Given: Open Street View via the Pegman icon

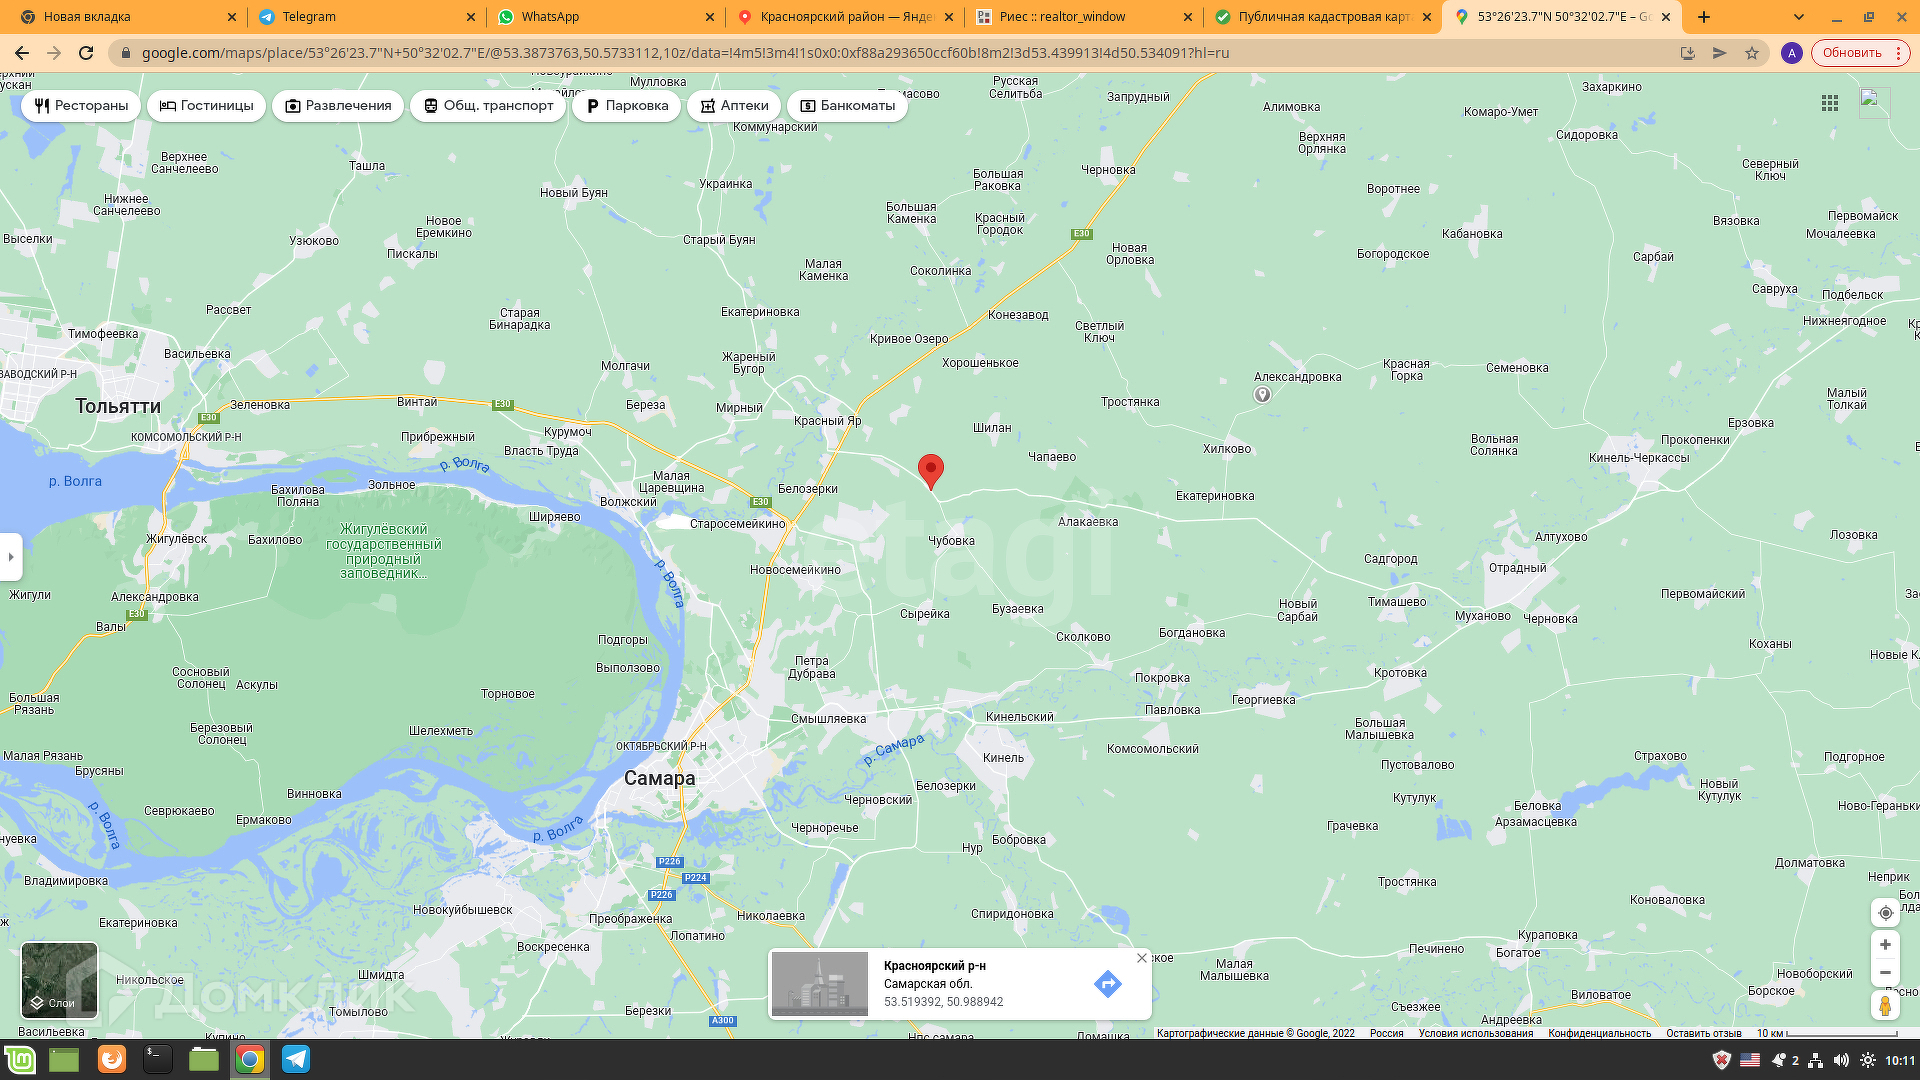Looking at the screenshot, I should click(x=1885, y=1006).
